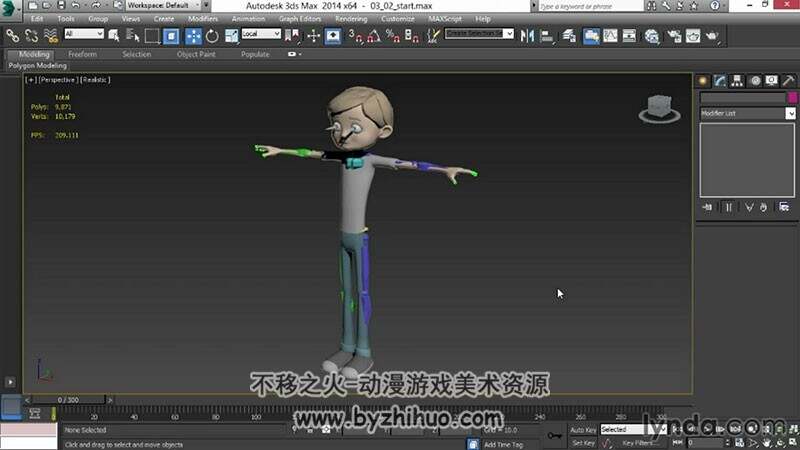Click the object color swatch in the Modify panel
The image size is (800, 450).
(792, 97)
